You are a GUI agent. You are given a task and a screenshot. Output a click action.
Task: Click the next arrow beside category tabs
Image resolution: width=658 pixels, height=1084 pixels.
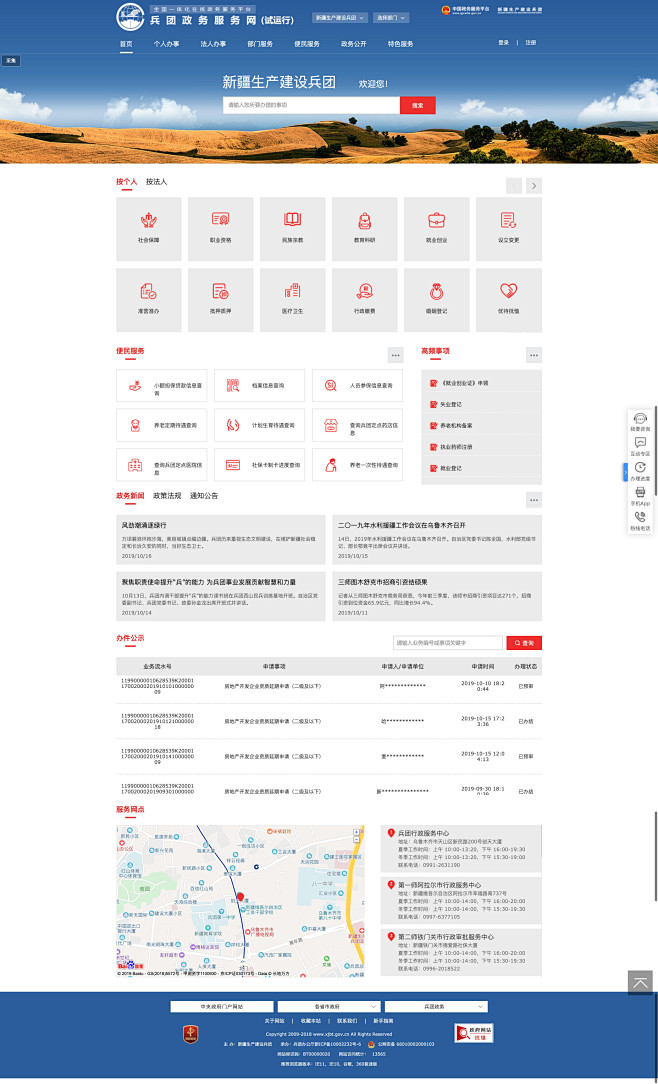coord(534,185)
